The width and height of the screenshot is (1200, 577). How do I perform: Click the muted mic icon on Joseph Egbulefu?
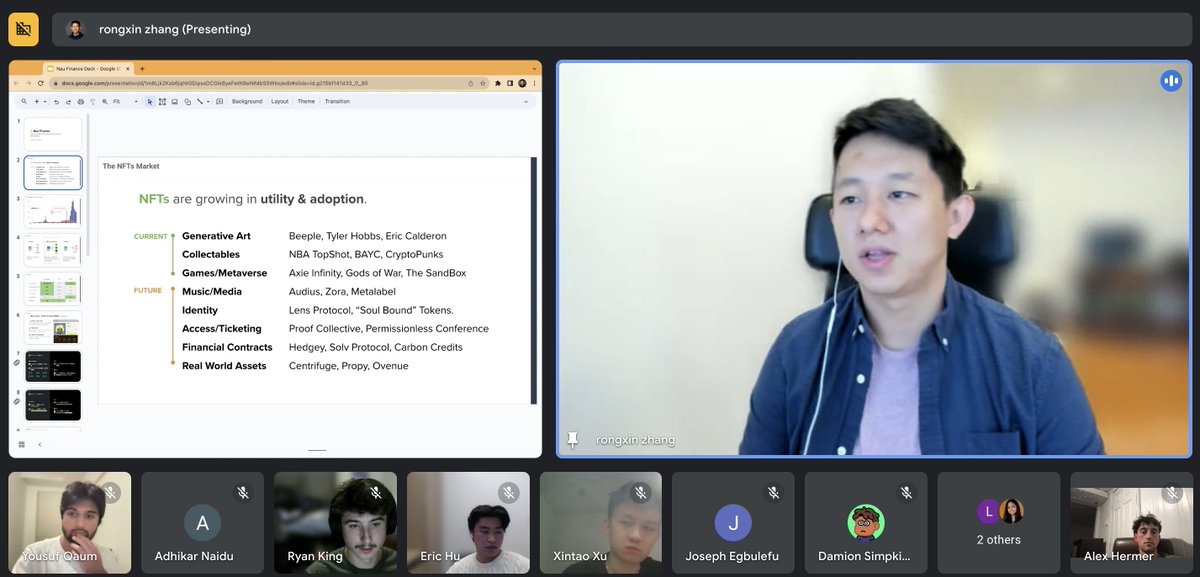[x=773, y=492]
